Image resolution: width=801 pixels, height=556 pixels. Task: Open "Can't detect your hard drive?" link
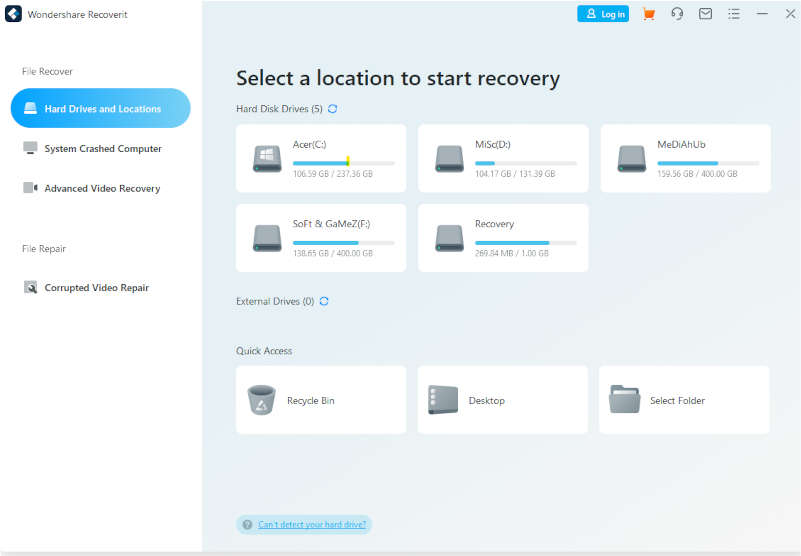pos(312,524)
